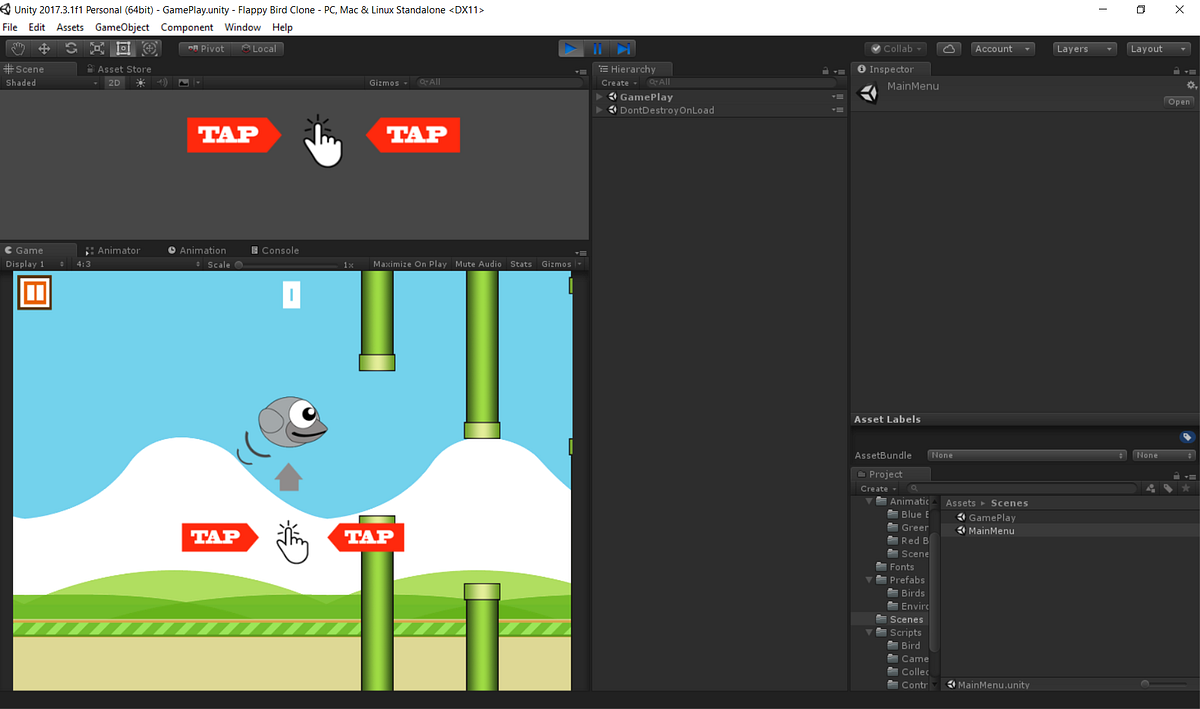Viewport: 1200px width, 709px height.
Task: Open the GameObject menu
Action: 122,27
